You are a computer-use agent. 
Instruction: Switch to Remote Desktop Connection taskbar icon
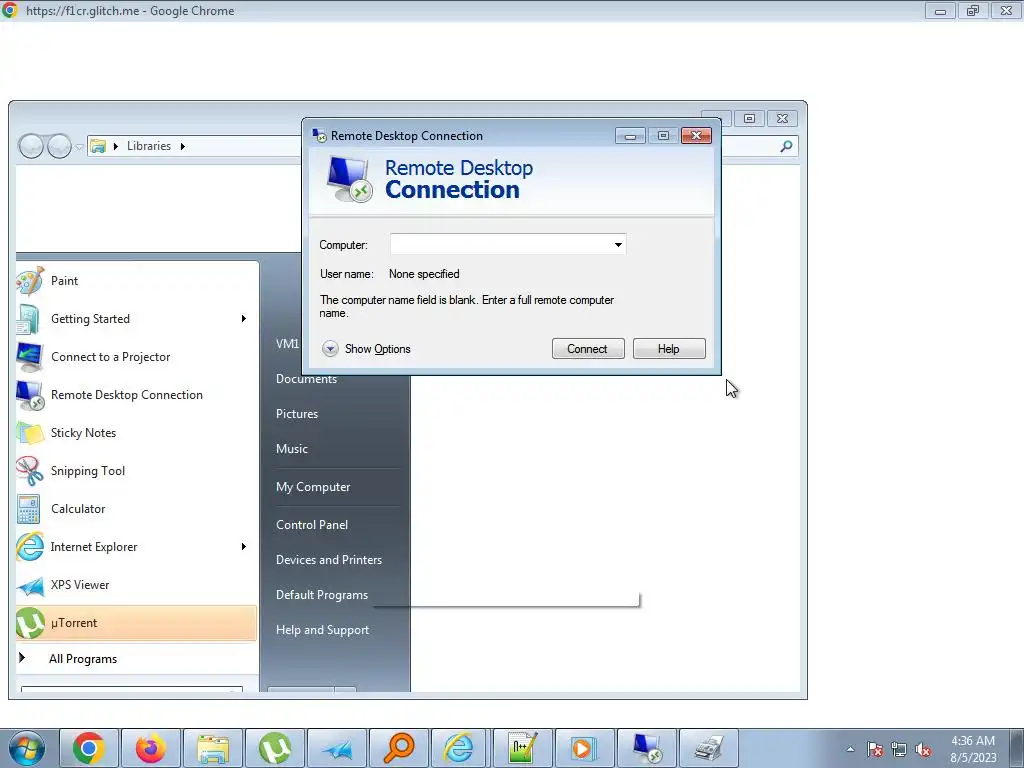[x=647, y=748]
